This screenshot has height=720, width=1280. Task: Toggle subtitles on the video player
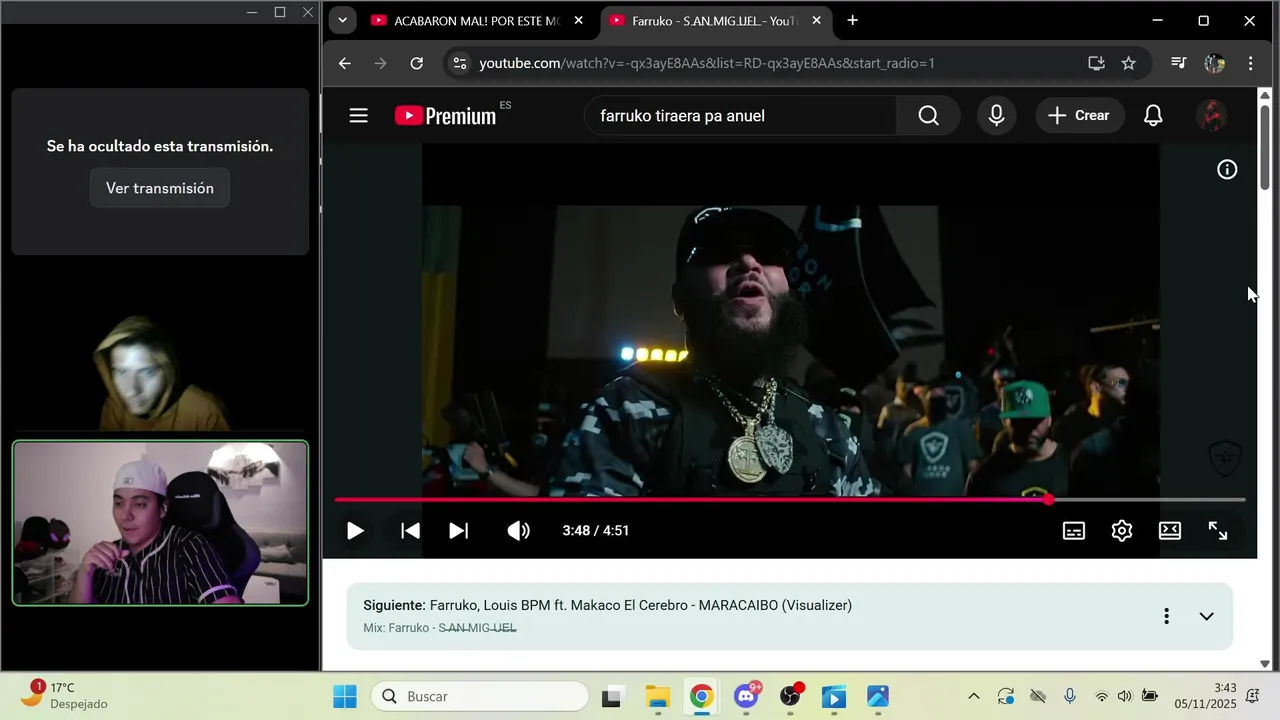1074,531
